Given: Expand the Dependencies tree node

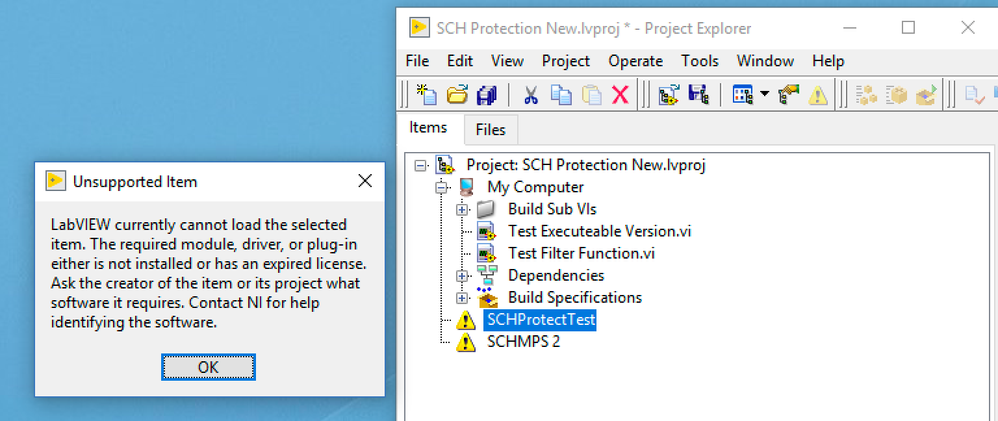Looking at the screenshot, I should (462, 275).
